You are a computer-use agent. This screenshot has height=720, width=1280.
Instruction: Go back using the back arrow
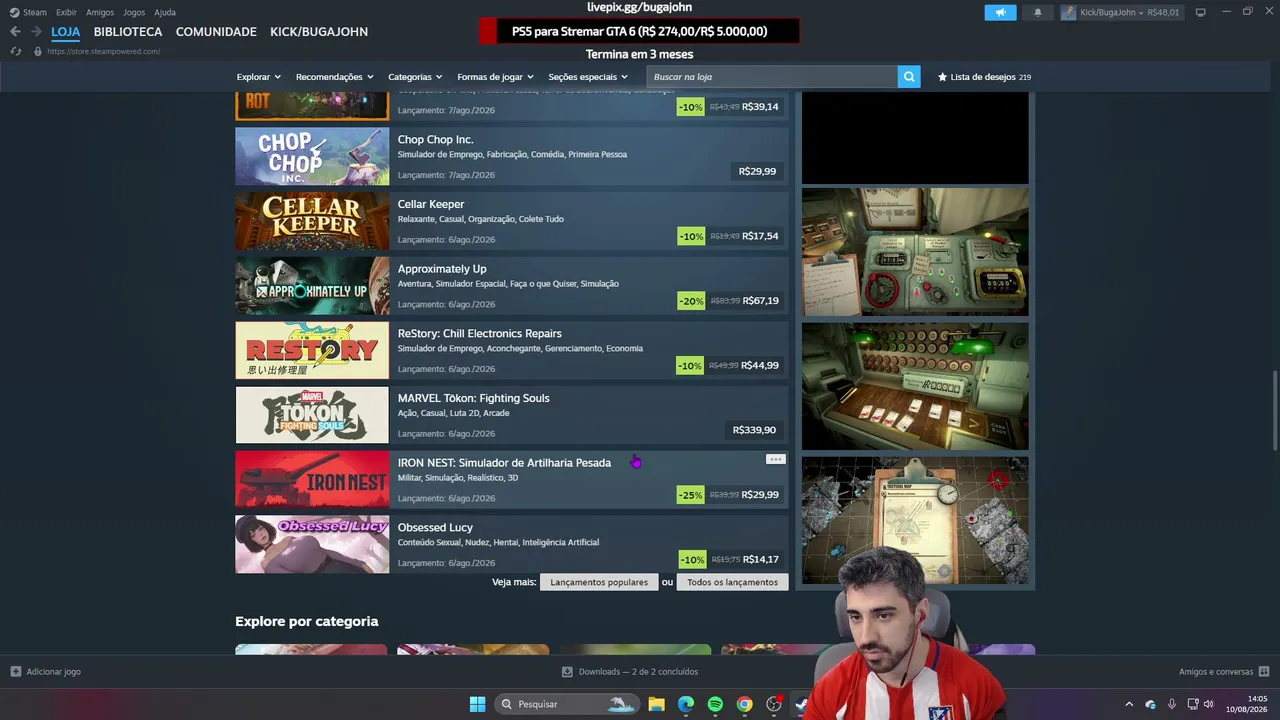pyautogui.click(x=15, y=32)
